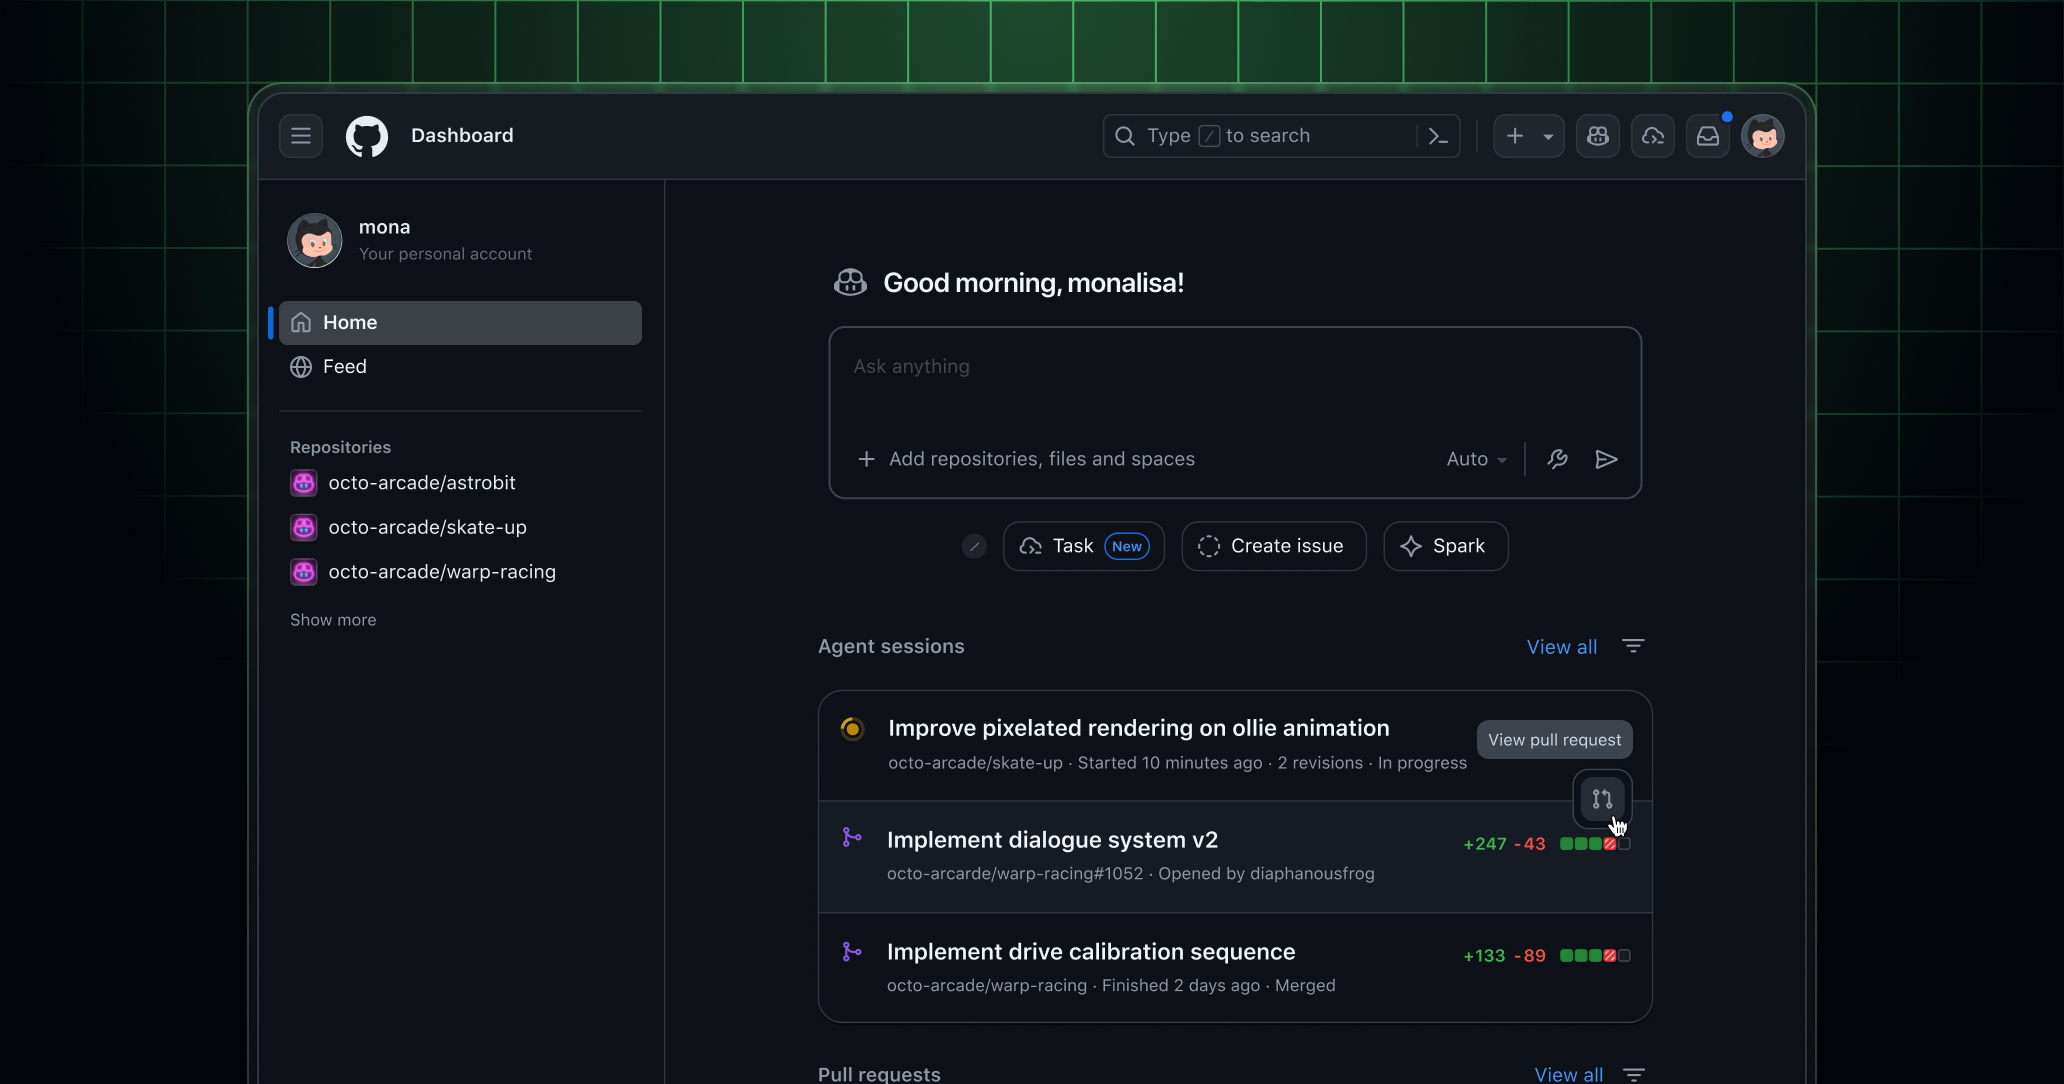Open the command palette terminal icon
Image resolution: width=2064 pixels, height=1084 pixels.
coord(1437,136)
